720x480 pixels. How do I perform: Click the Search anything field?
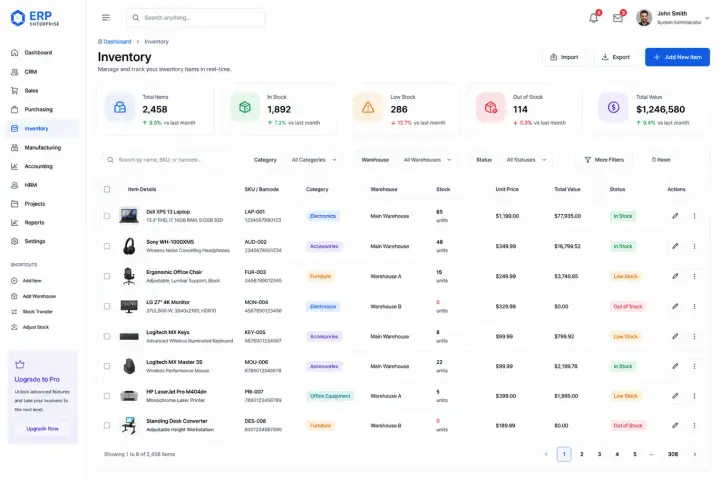196,18
